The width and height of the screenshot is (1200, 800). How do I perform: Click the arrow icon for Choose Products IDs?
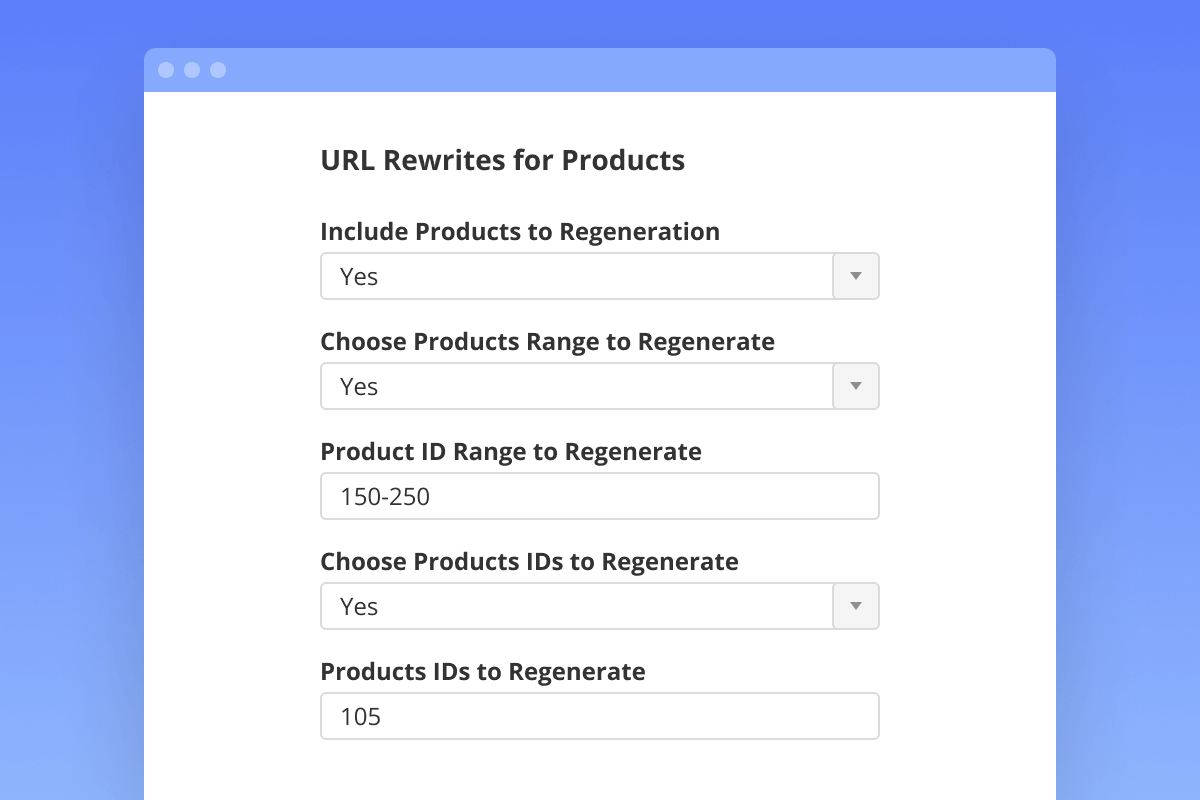click(x=856, y=606)
